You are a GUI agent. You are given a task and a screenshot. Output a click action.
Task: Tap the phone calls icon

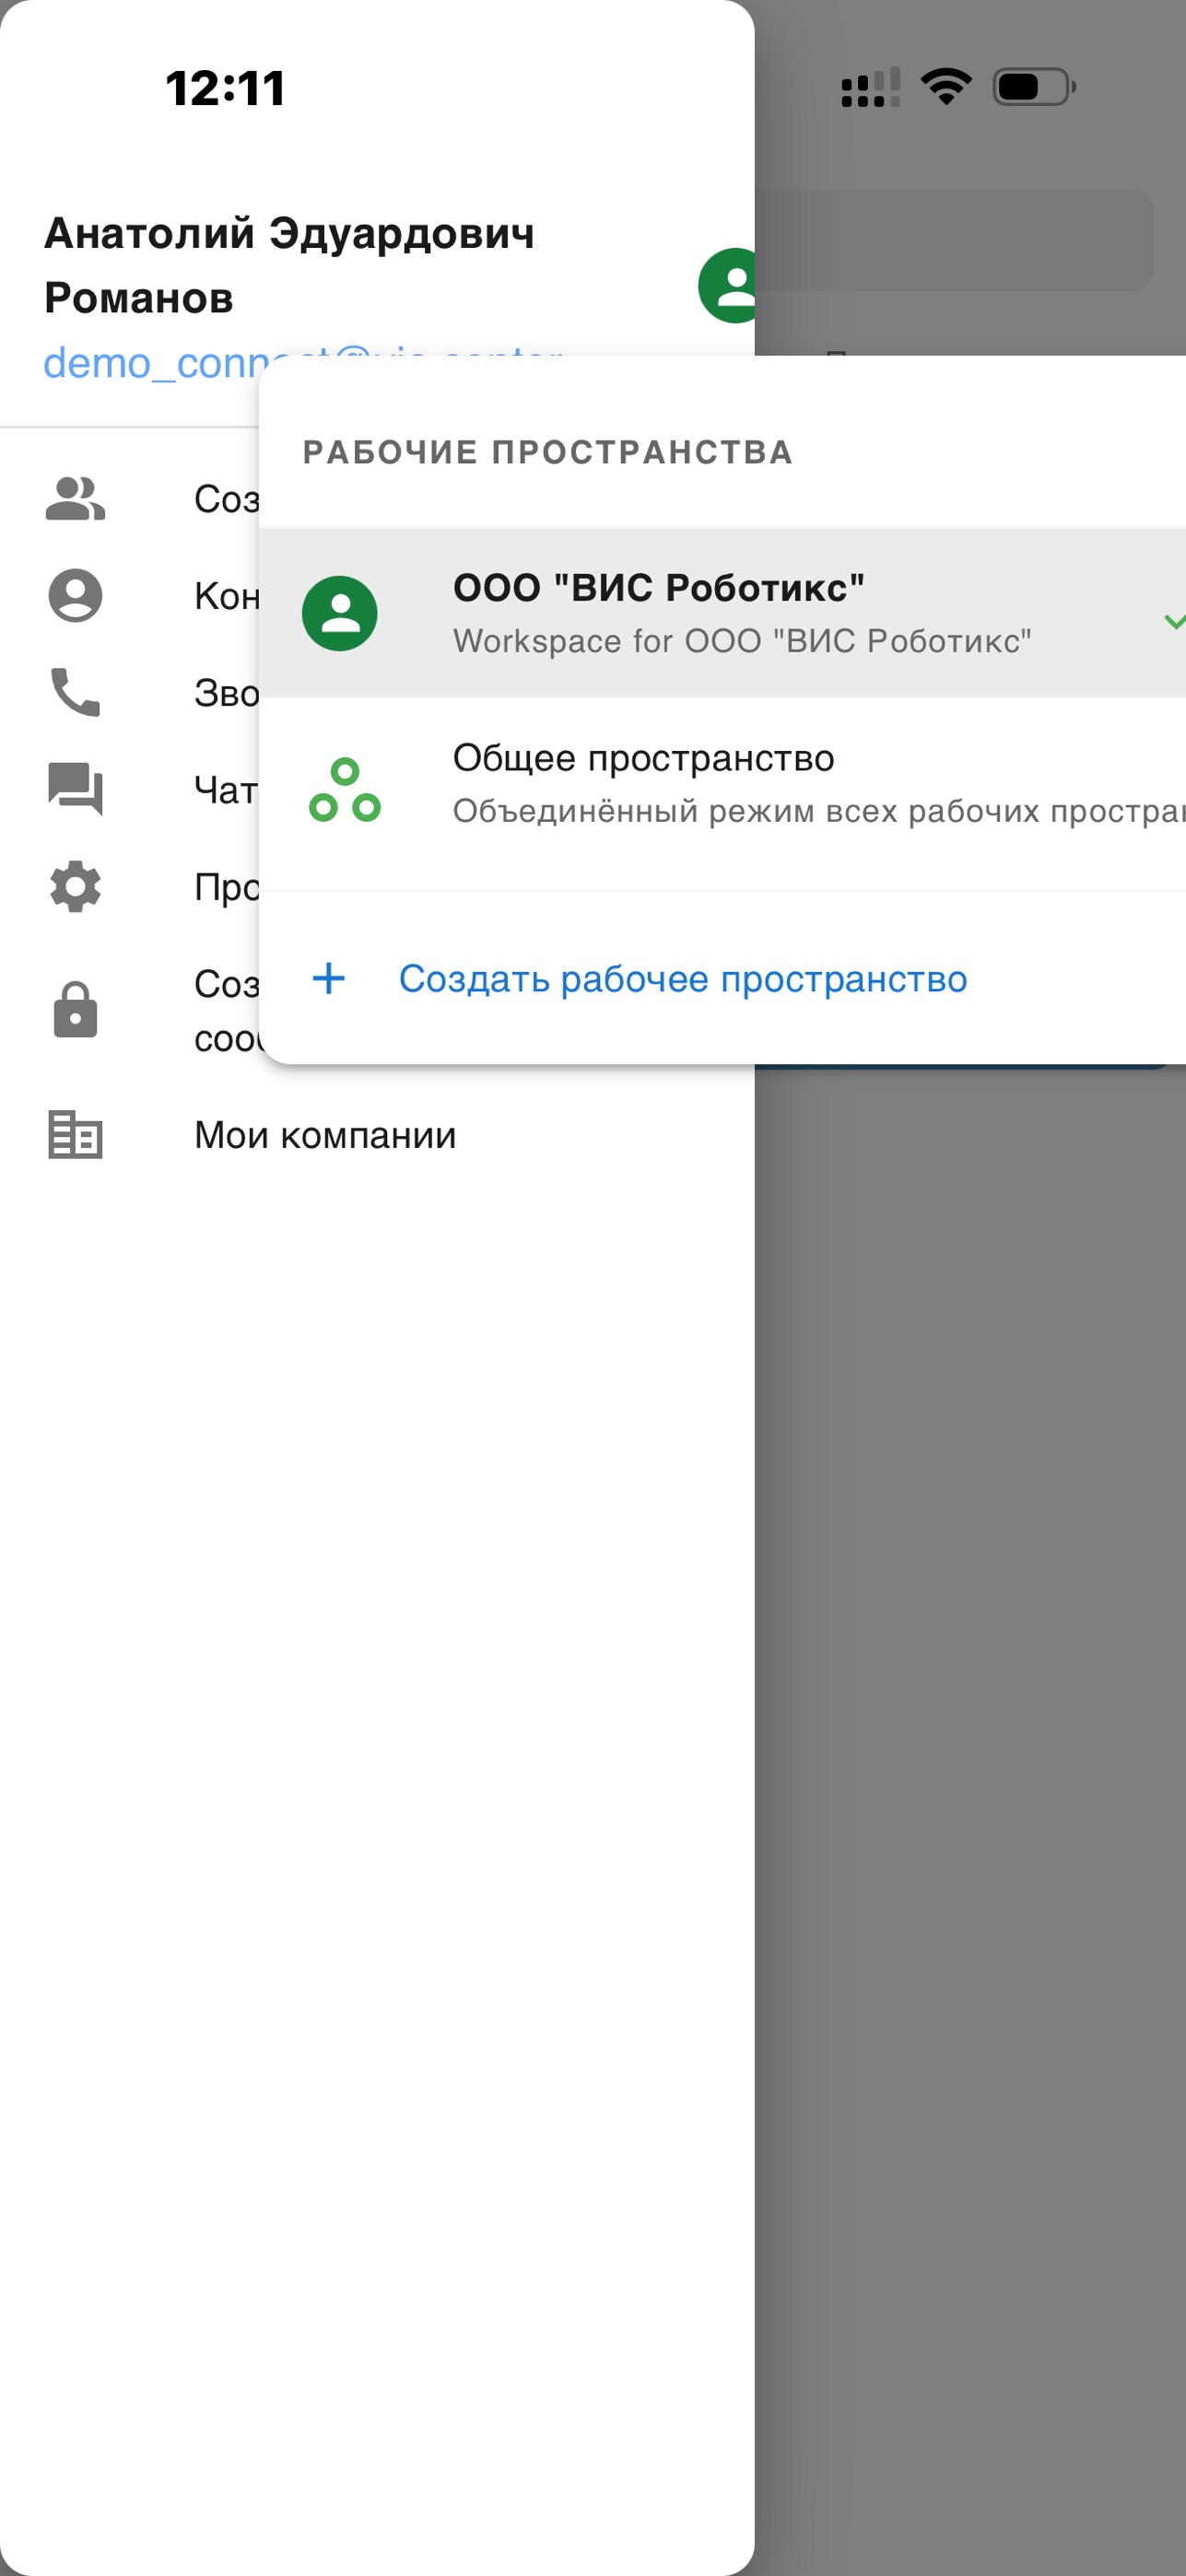pyautogui.click(x=75, y=692)
